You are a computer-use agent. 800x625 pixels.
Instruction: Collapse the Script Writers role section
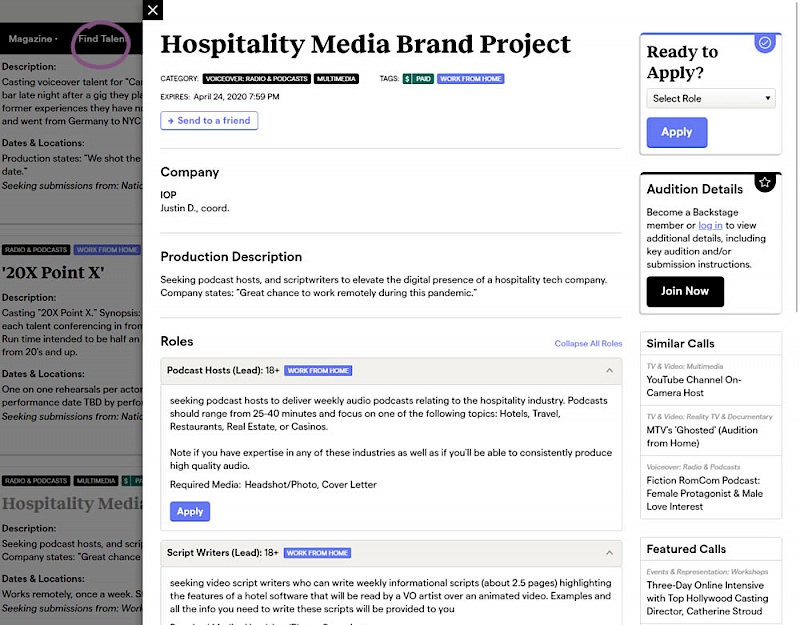(610, 553)
